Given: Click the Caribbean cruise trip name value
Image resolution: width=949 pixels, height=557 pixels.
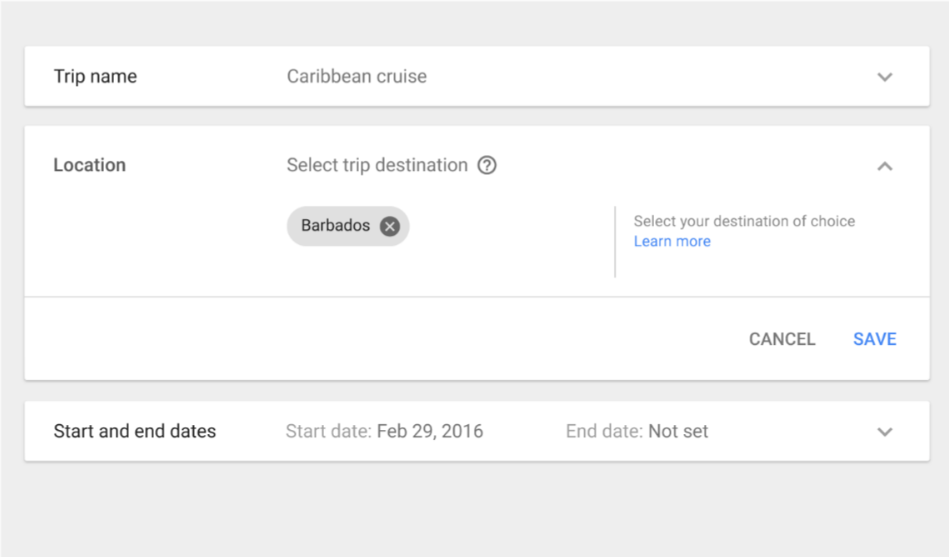Looking at the screenshot, I should coord(356,77).
